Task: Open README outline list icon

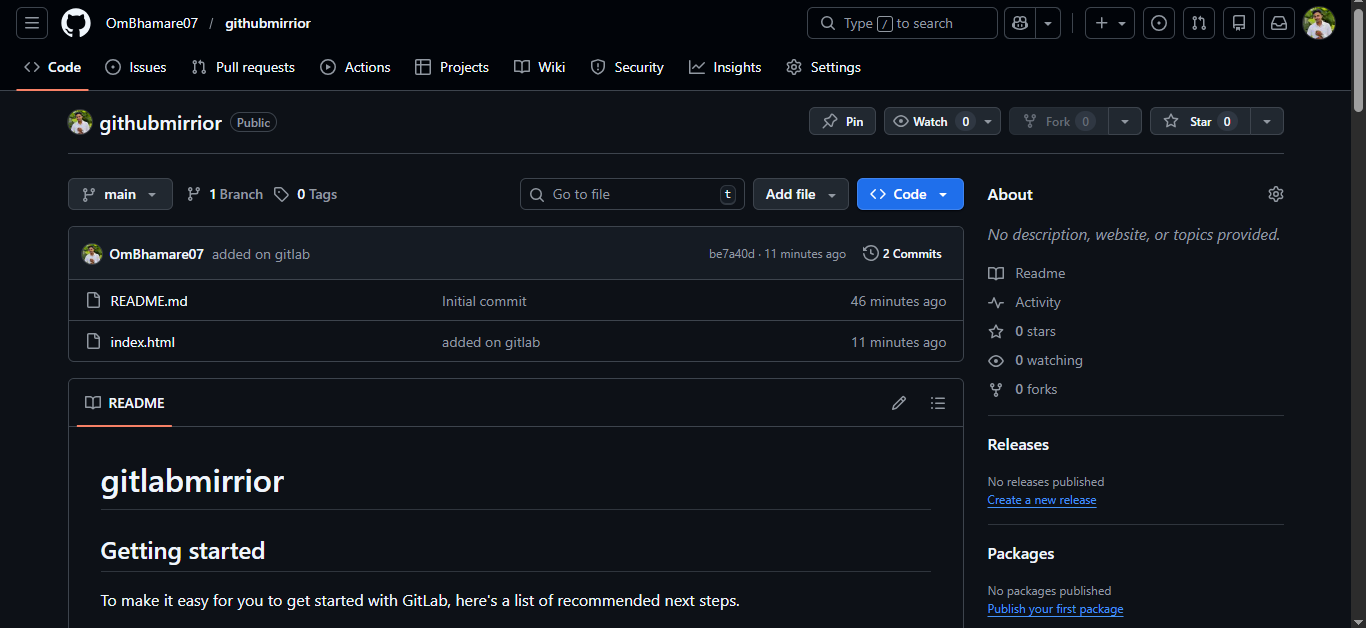Action: point(937,403)
